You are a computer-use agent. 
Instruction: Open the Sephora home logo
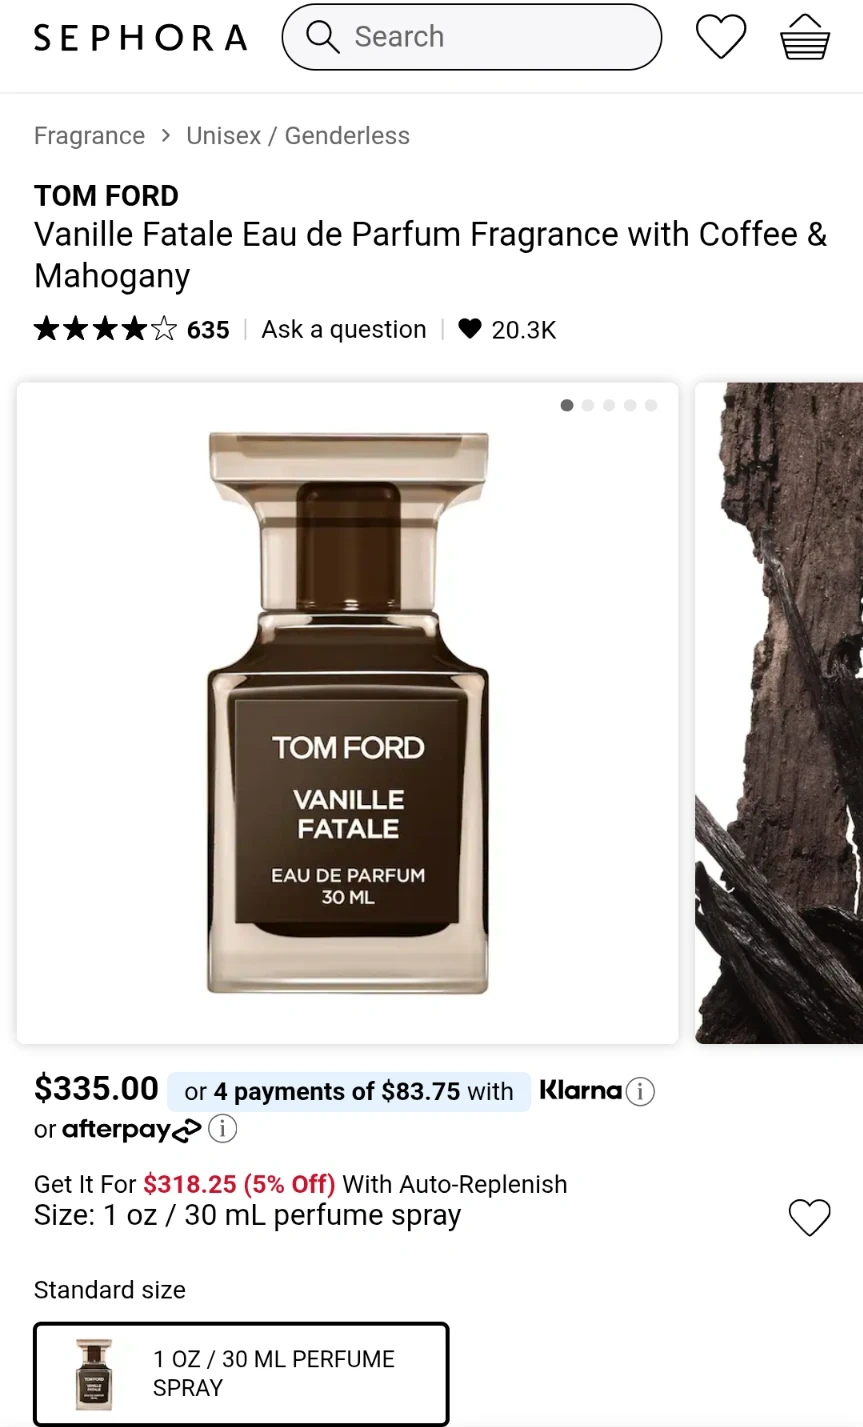[x=140, y=38]
